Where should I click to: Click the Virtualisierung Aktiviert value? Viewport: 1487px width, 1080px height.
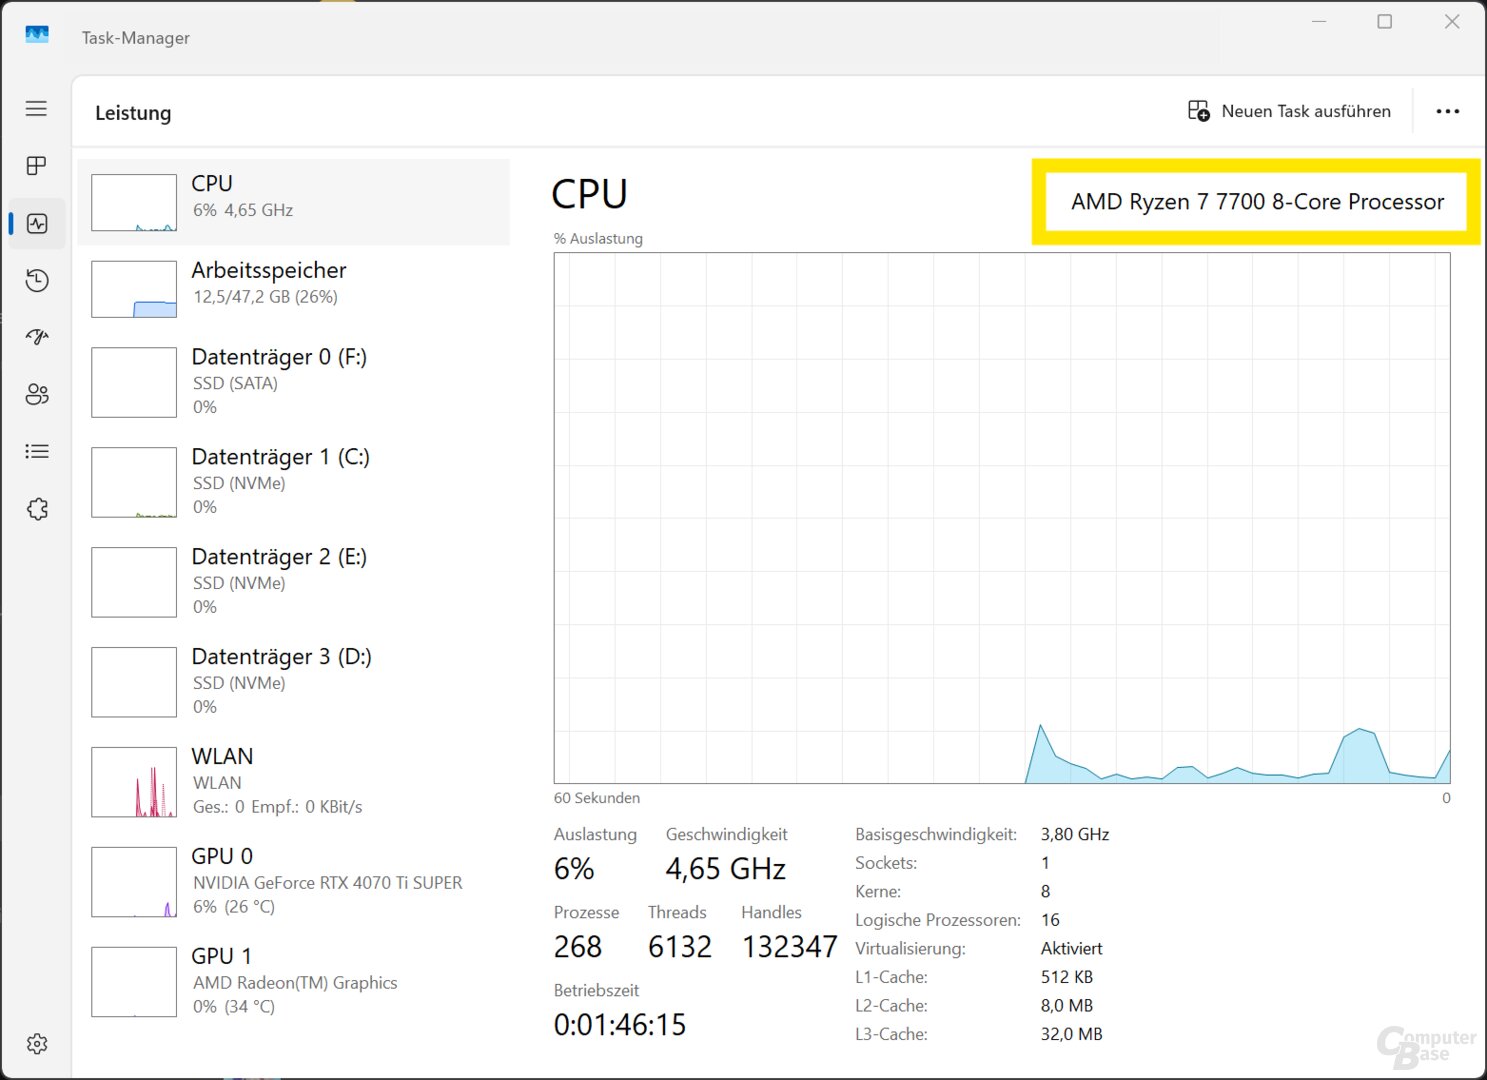[x=1072, y=948]
